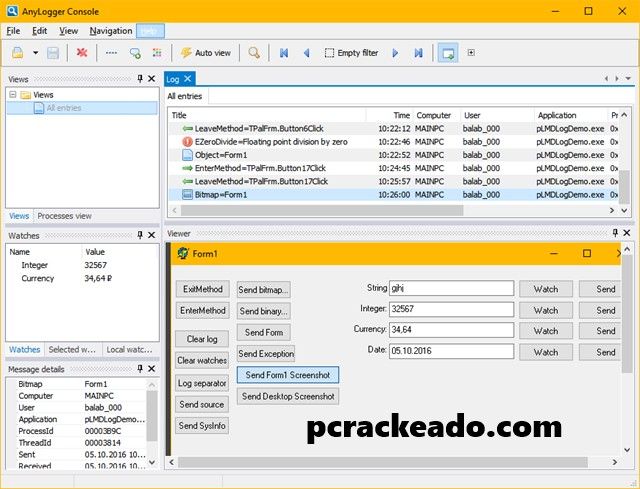The height and width of the screenshot is (489, 640).
Task: Click the Auto view toolbar button
Action: coord(205,52)
